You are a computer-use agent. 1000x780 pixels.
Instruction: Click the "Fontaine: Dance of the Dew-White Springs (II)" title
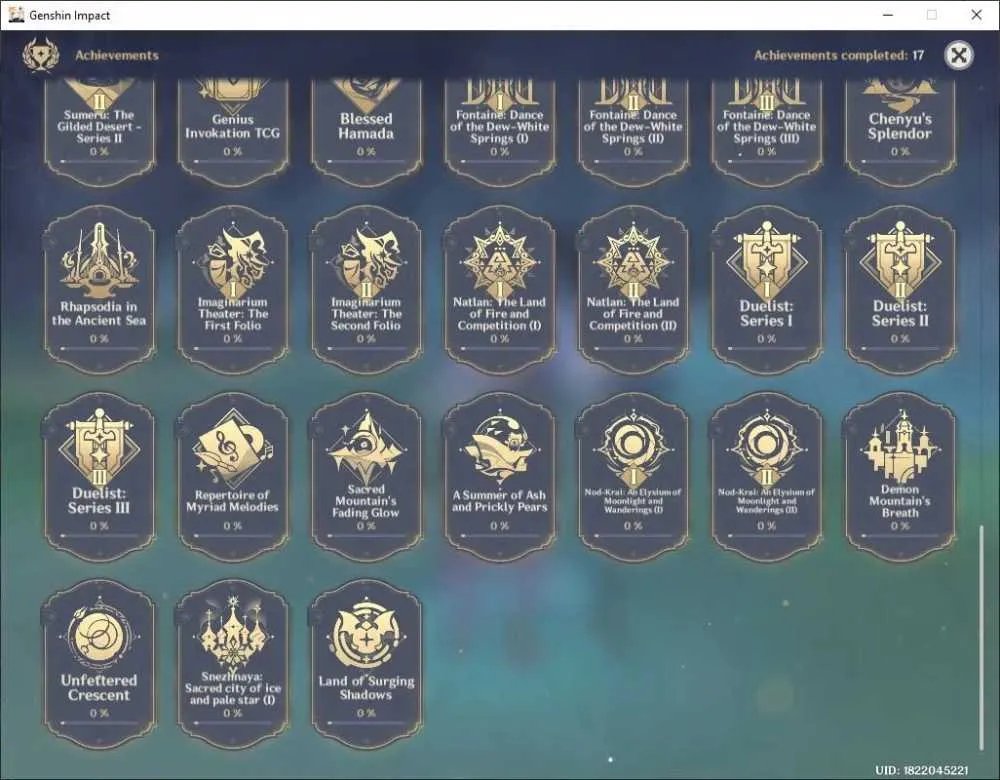click(x=633, y=126)
